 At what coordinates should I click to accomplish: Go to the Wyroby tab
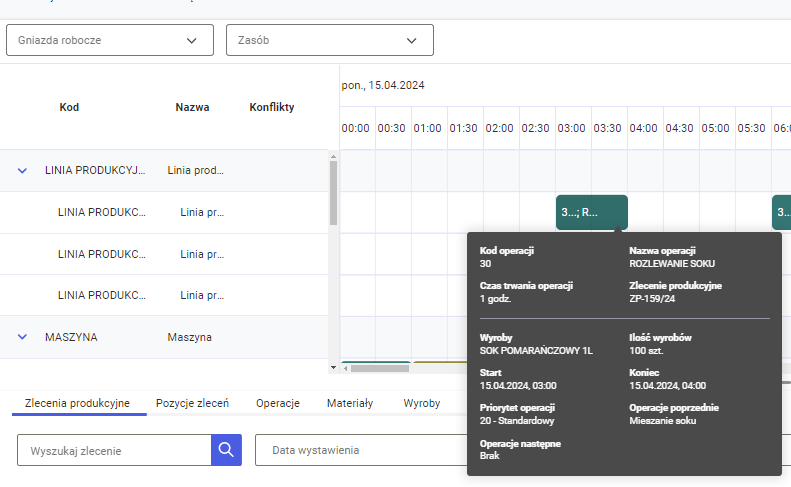421,403
